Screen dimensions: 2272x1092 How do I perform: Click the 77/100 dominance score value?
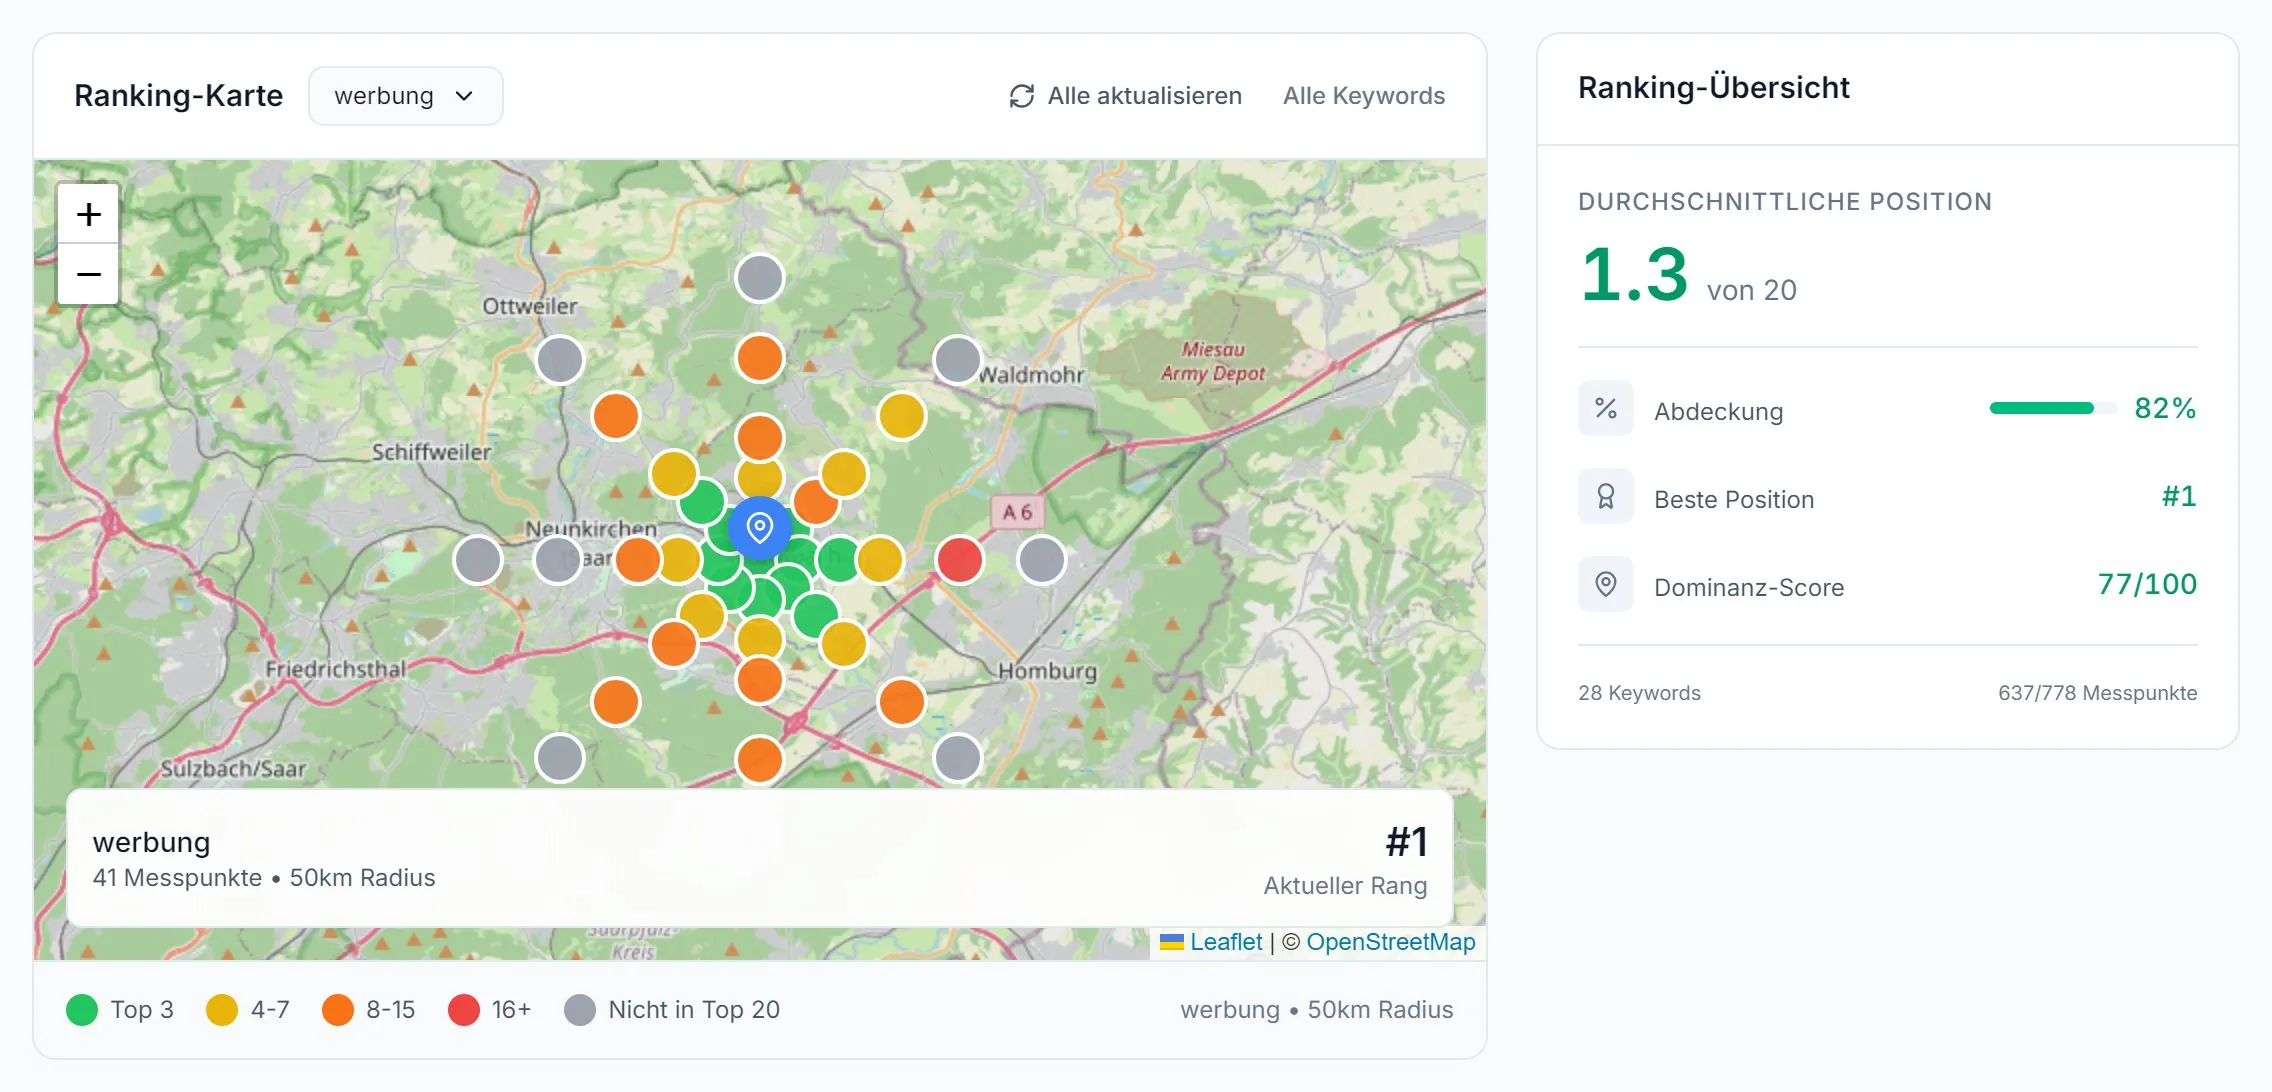point(2147,584)
